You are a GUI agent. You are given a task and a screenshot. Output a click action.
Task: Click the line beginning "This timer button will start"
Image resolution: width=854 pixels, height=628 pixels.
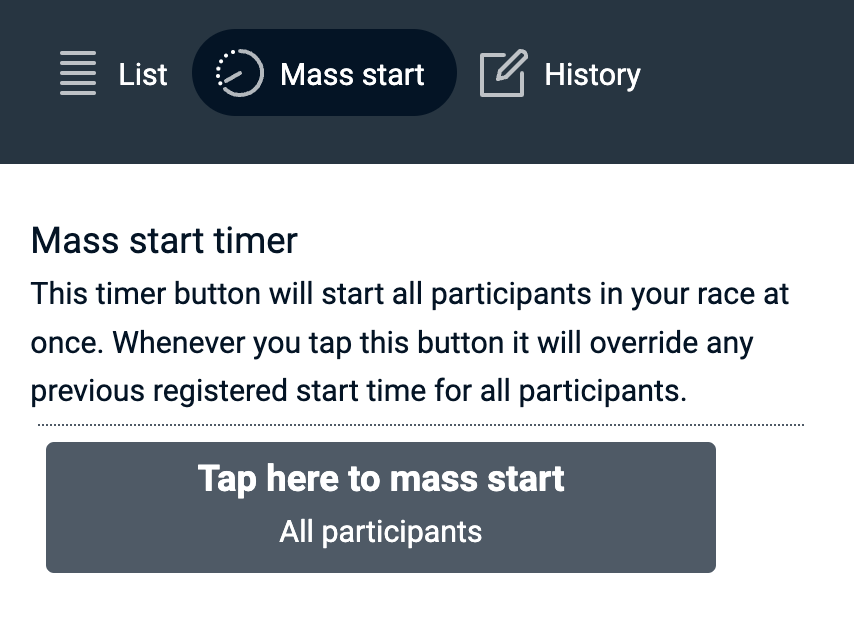tap(410, 295)
